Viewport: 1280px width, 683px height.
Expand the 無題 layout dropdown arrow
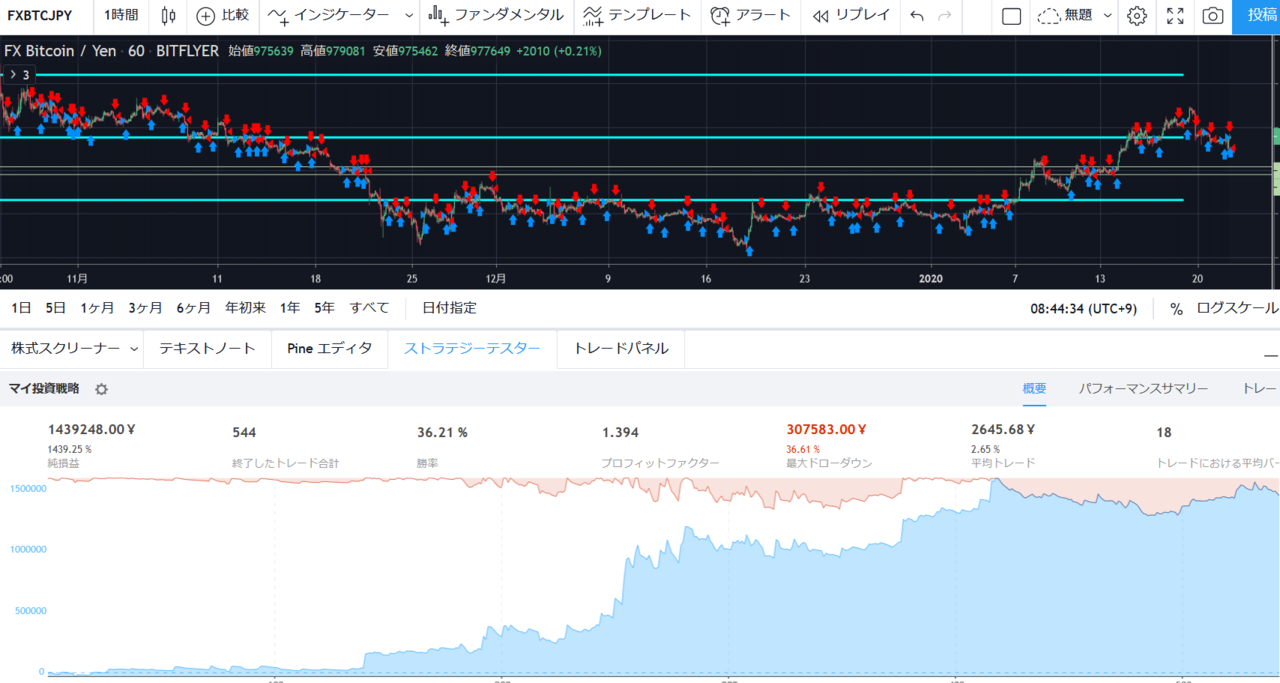coord(1107,16)
